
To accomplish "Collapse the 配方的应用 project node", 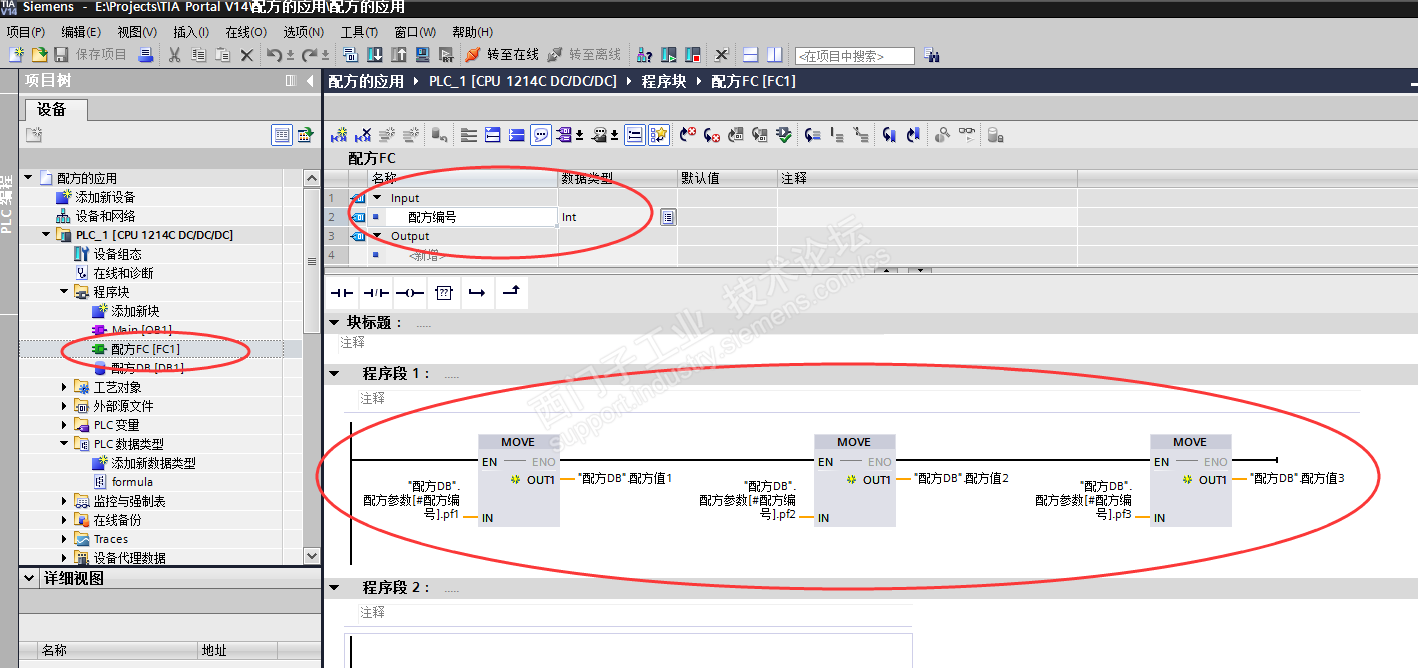I will (x=28, y=178).
